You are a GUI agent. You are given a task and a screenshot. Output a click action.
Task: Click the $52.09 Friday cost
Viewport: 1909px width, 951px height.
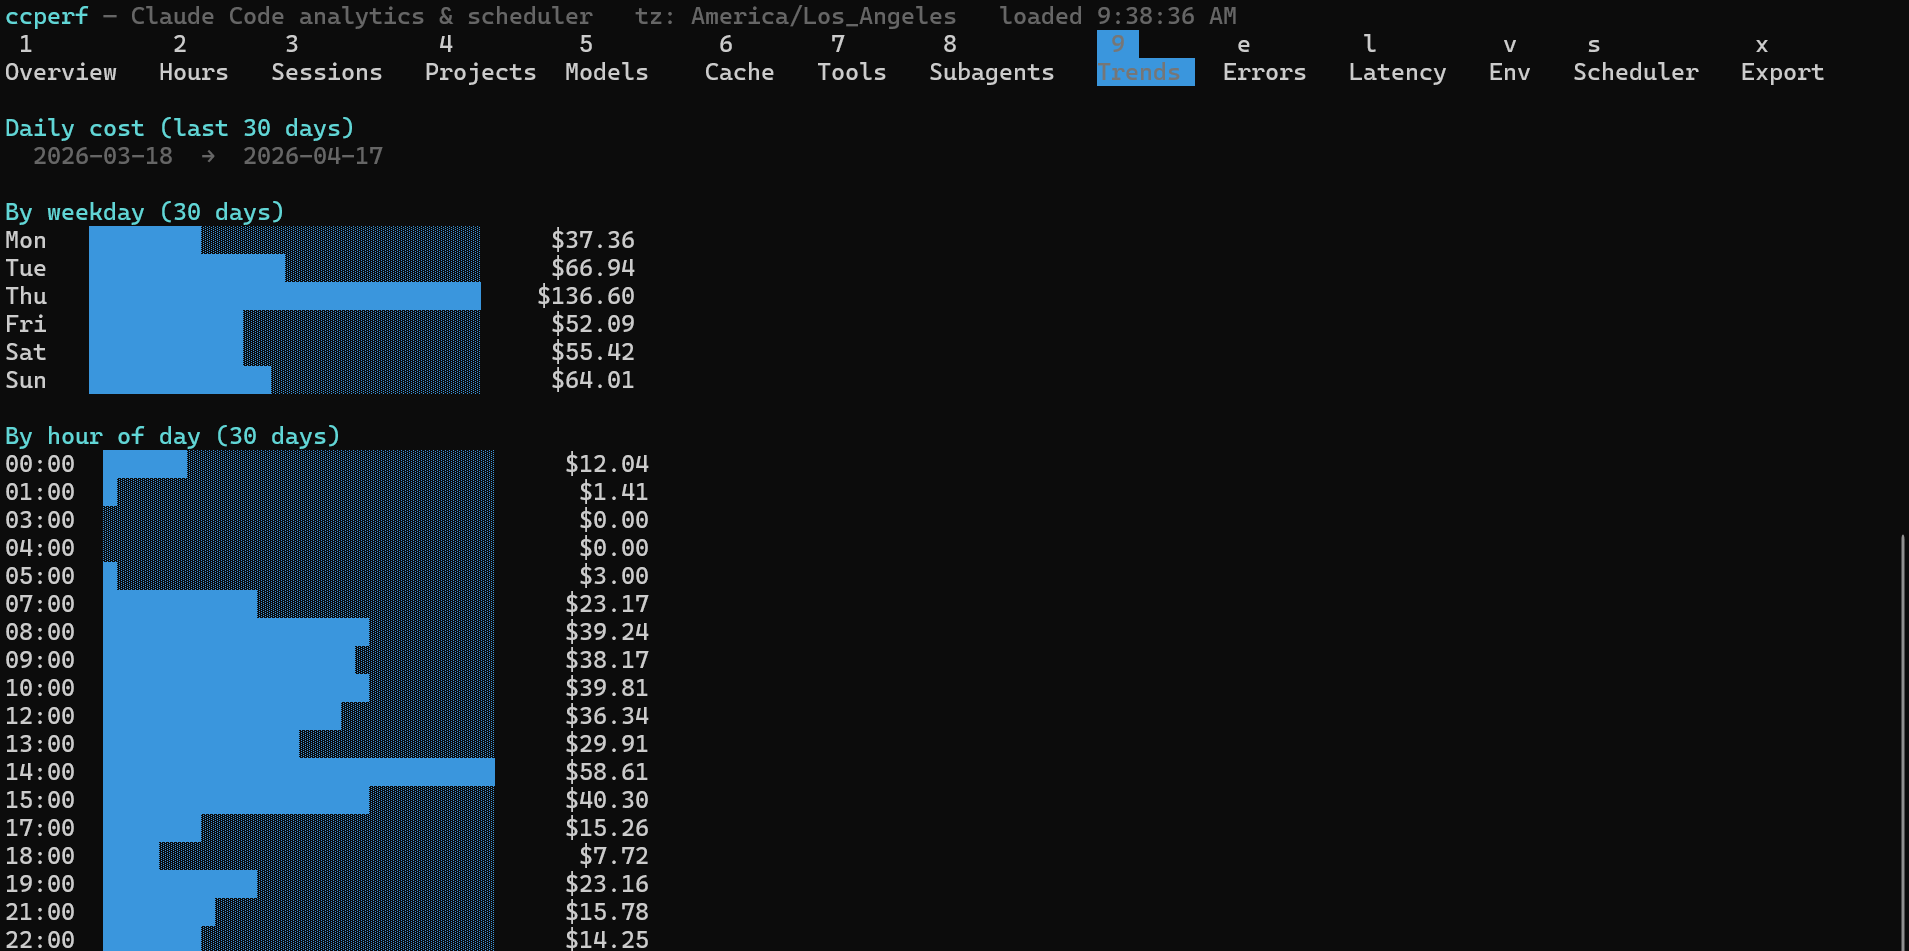[x=593, y=324]
